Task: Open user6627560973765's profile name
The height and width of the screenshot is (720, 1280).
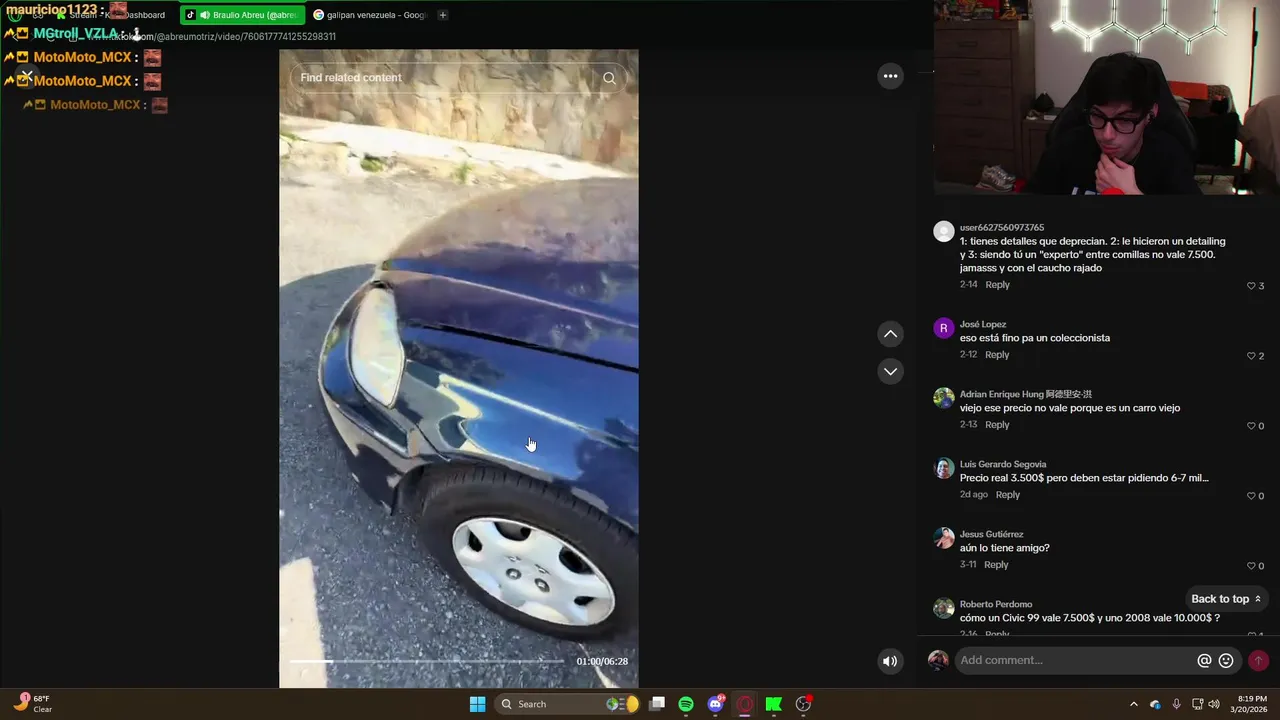Action: [1002, 228]
